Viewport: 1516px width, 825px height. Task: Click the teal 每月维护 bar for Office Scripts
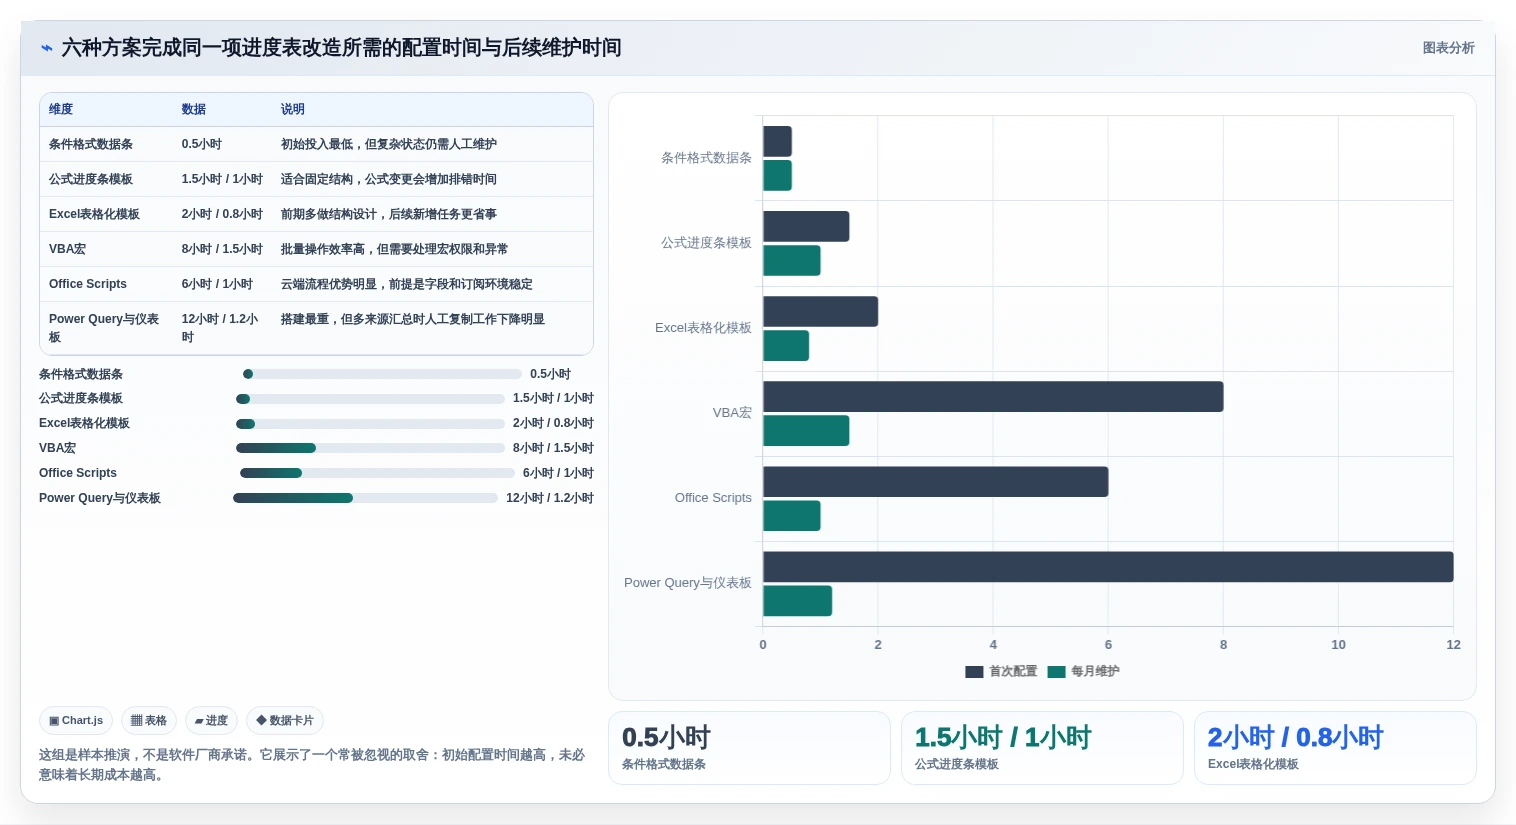[791, 516]
